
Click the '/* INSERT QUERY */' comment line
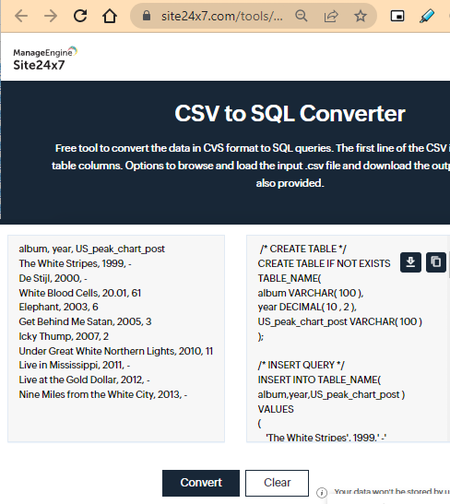tap(301, 365)
